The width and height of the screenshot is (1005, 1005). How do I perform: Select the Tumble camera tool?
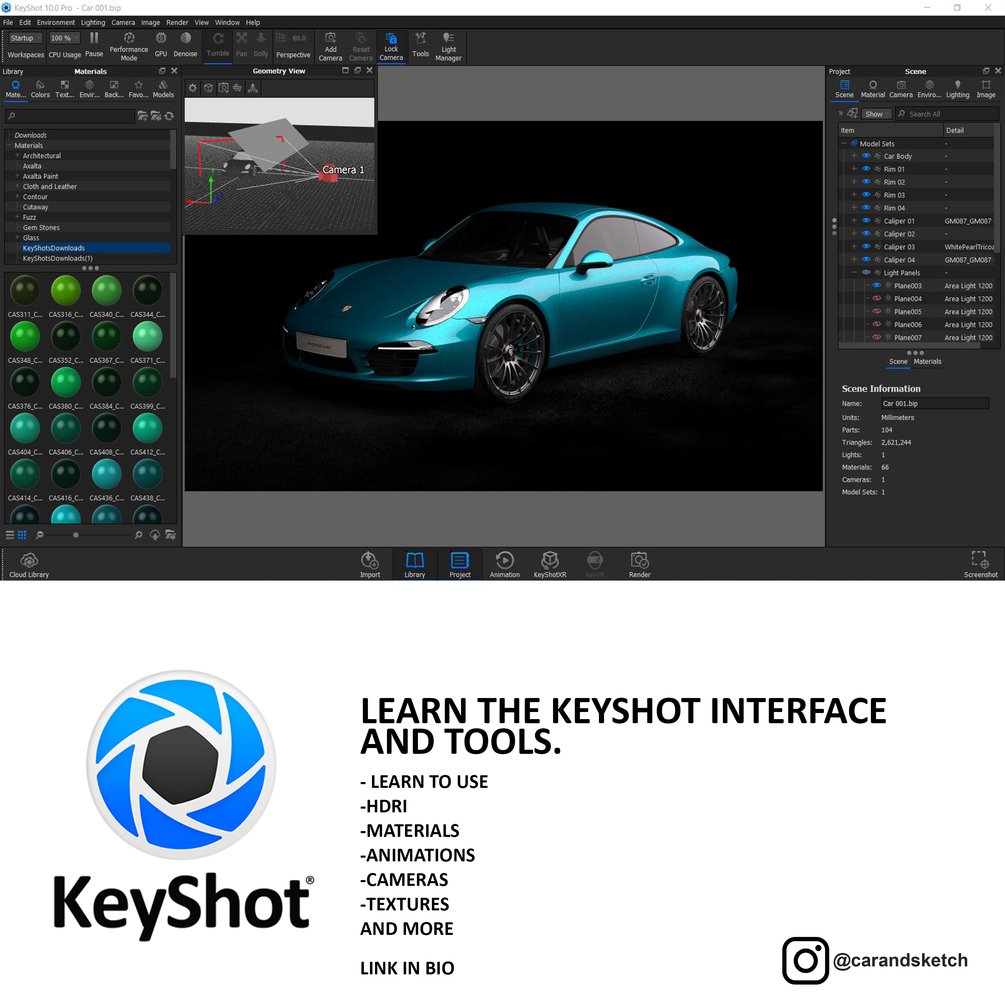click(218, 45)
